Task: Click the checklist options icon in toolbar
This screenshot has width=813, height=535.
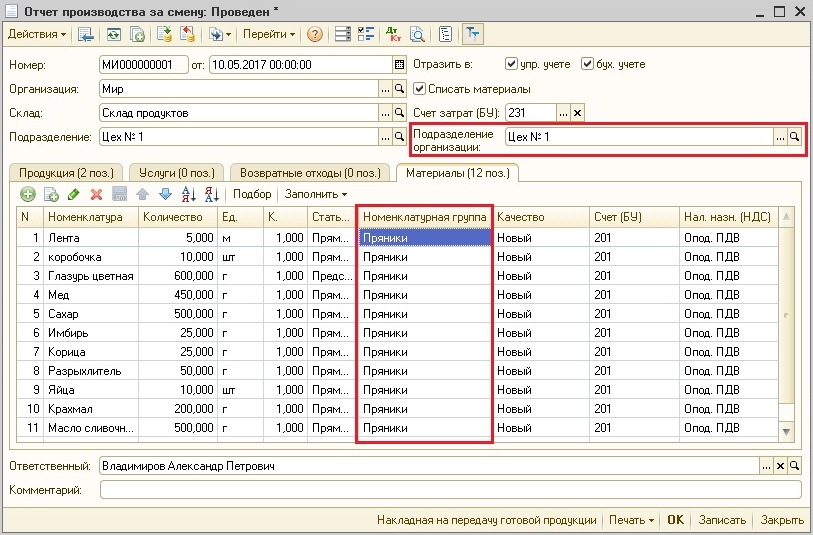Action: click(366, 34)
